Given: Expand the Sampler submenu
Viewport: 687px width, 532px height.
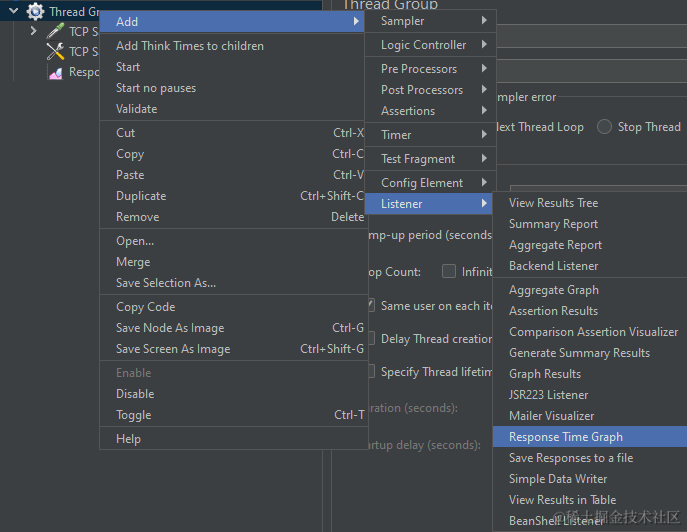Looking at the screenshot, I should (430, 21).
